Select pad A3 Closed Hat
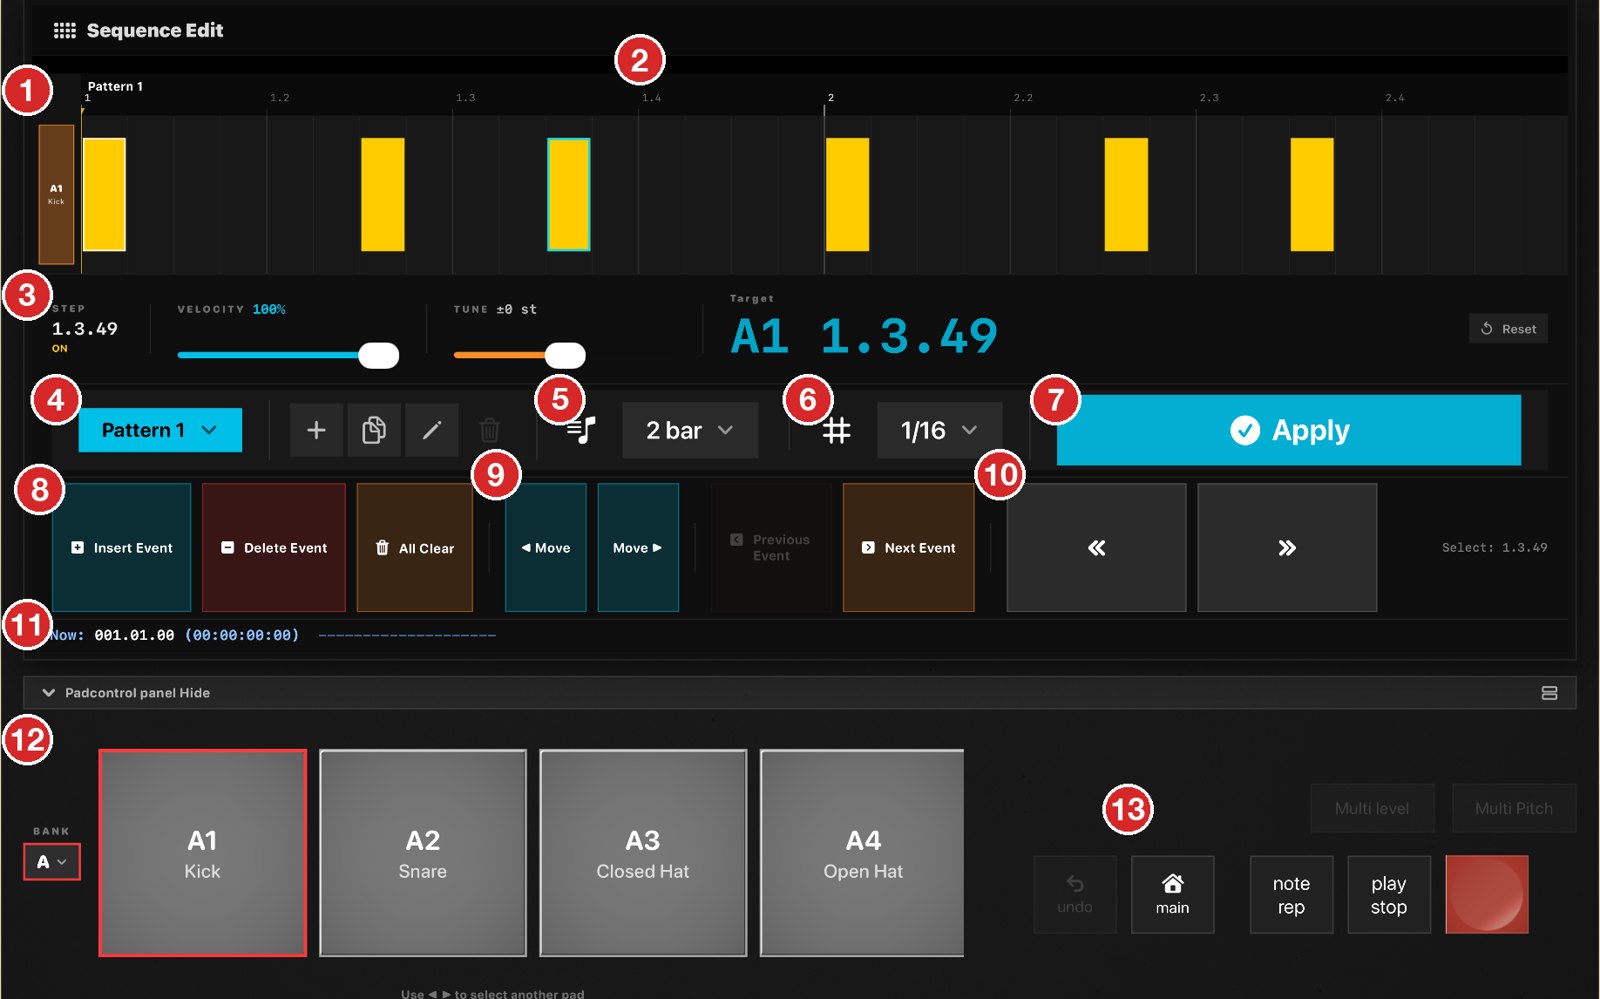This screenshot has width=1600, height=999. [643, 853]
